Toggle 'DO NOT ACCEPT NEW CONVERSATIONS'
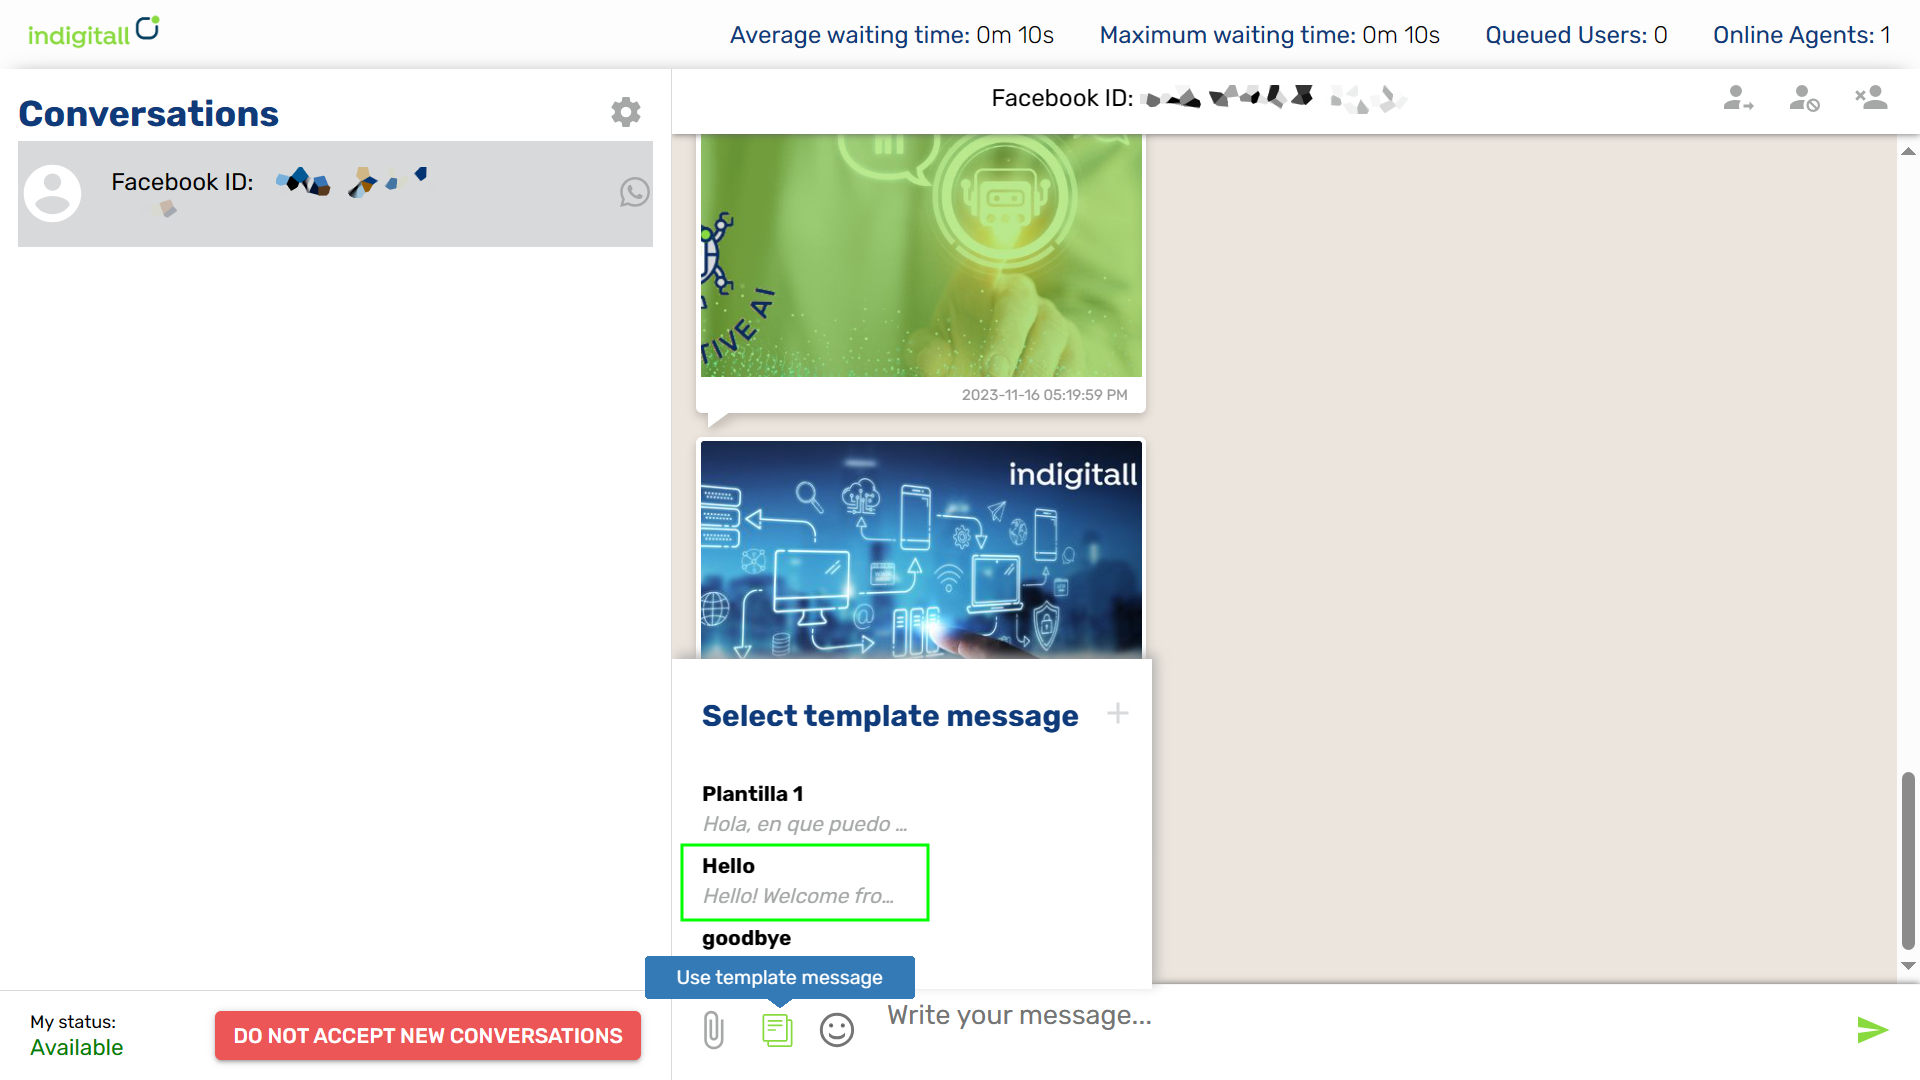This screenshot has width=1920, height=1080. point(427,1035)
